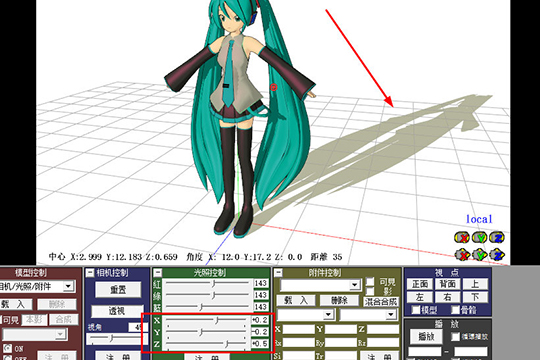Viewport: 540px width, 360px height.
Task: Adjust the 紅 red light slider
Action: click(207, 283)
